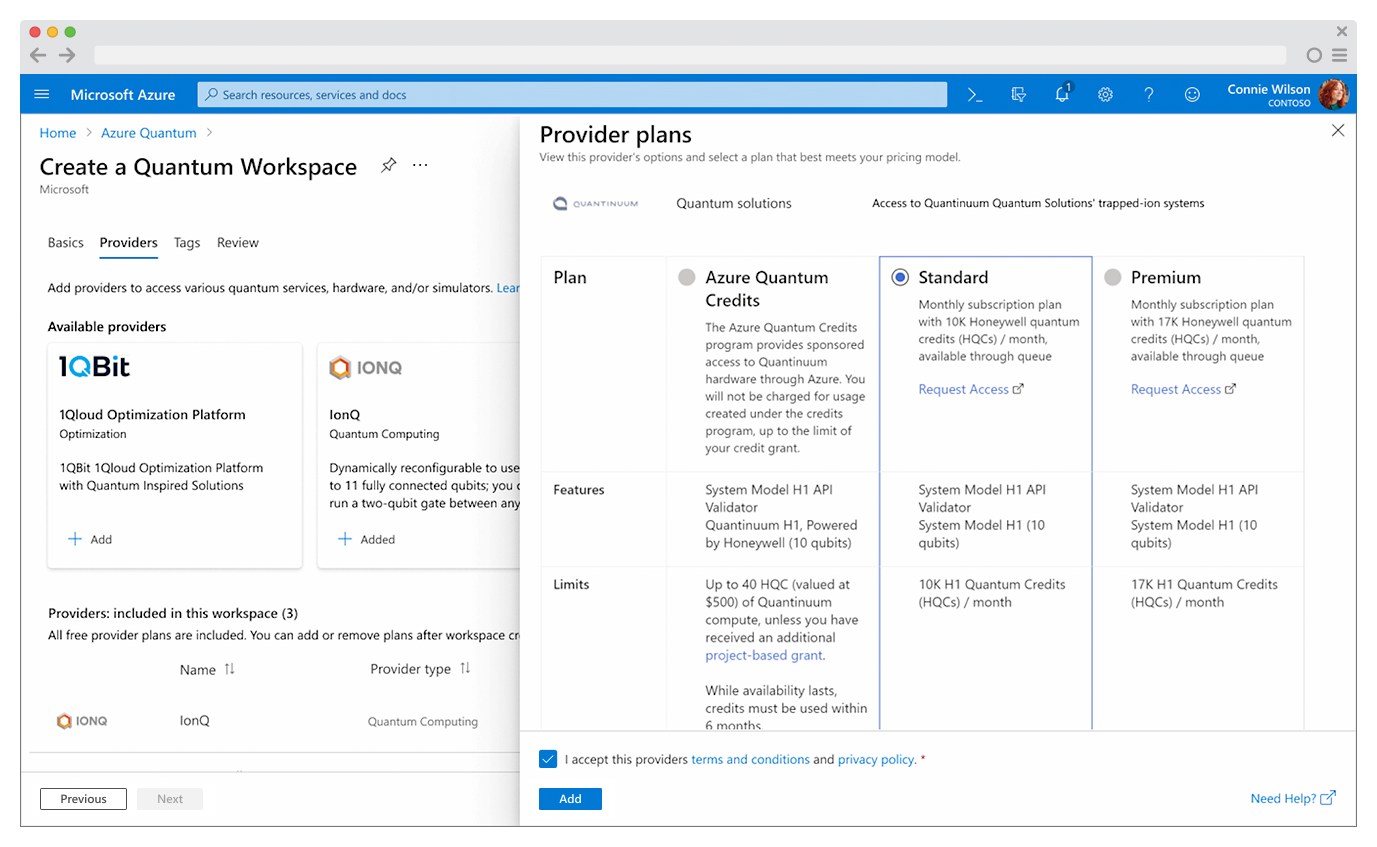
Task: Click the pin icon next to workspace title
Action: [x=388, y=166]
